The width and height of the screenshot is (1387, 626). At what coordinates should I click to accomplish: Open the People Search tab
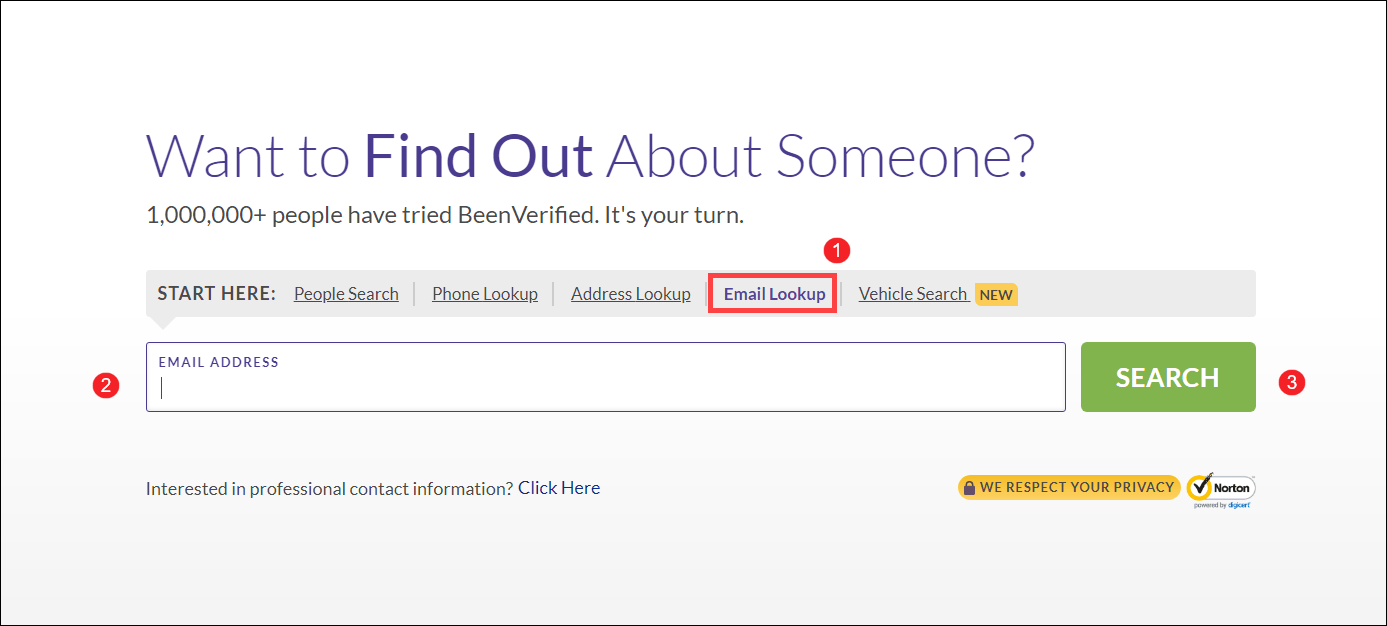(x=346, y=294)
